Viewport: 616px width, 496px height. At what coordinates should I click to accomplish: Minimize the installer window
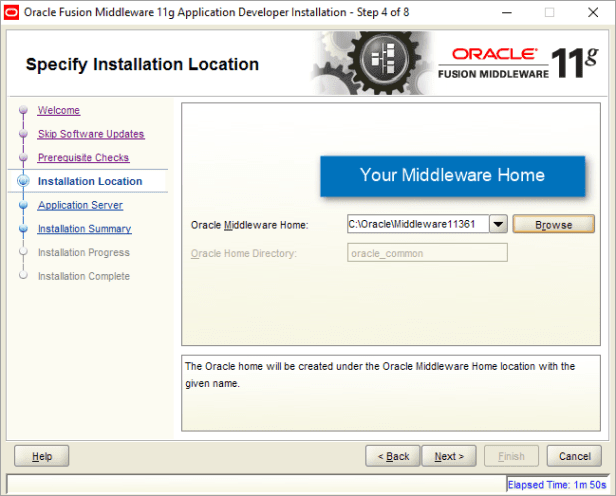click(x=507, y=13)
